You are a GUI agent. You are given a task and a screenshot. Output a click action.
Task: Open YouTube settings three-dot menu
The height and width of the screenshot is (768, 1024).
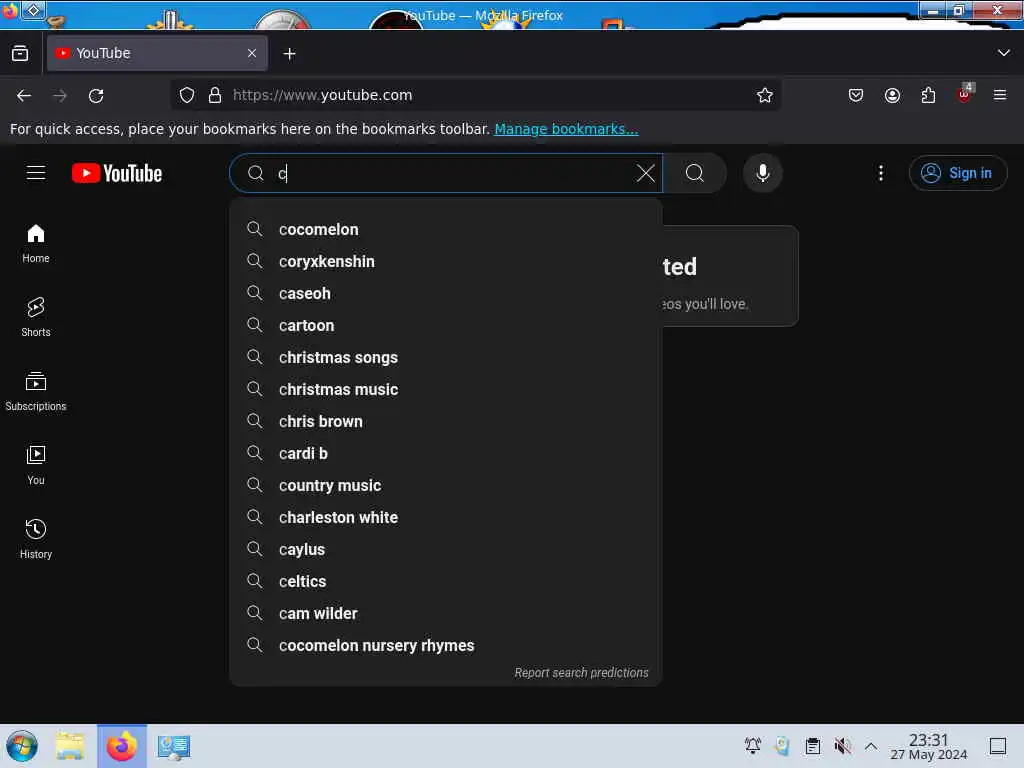[880, 173]
